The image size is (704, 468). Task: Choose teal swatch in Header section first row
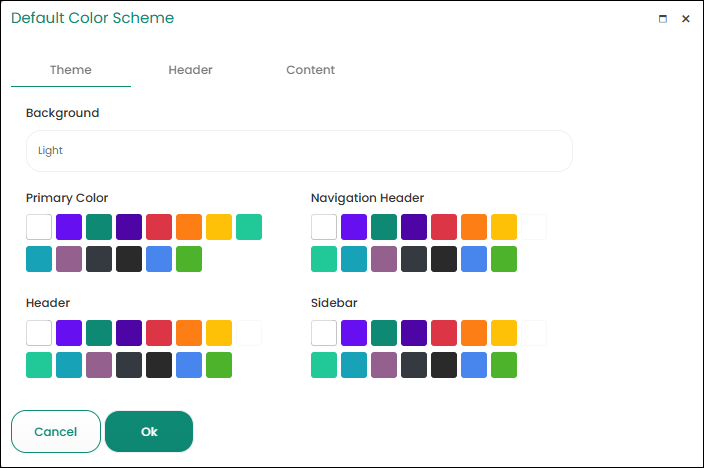tap(99, 333)
